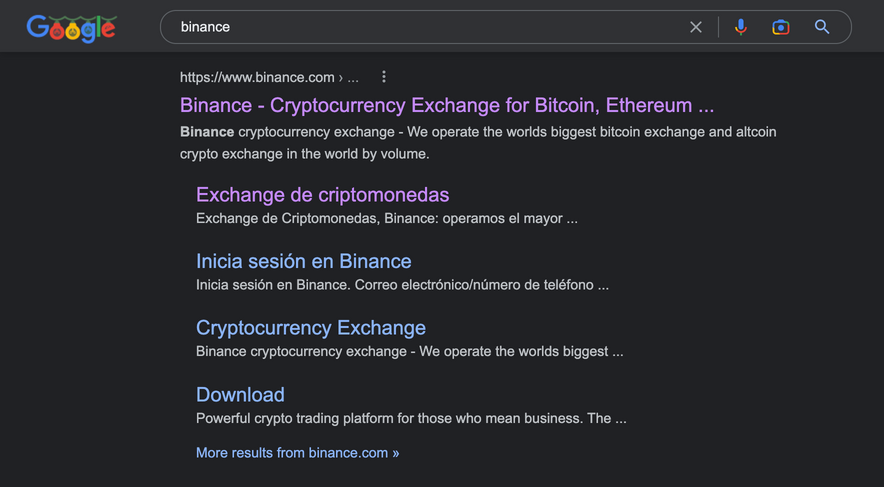Click the https://www.binance.com URL text

click(x=257, y=77)
